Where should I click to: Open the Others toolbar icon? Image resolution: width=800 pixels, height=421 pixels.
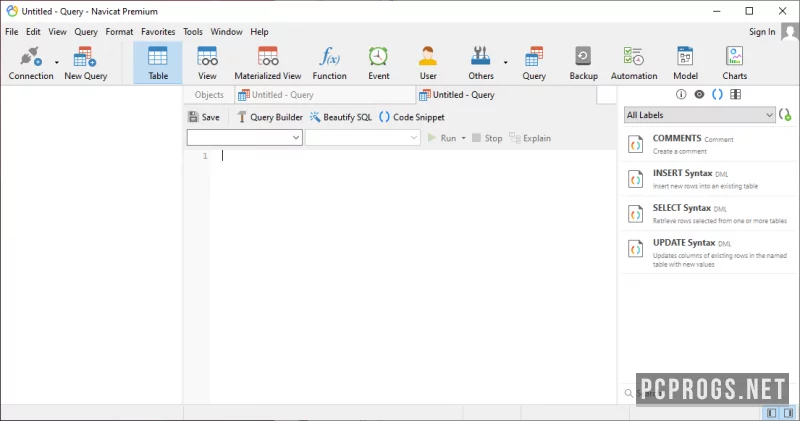pyautogui.click(x=481, y=63)
